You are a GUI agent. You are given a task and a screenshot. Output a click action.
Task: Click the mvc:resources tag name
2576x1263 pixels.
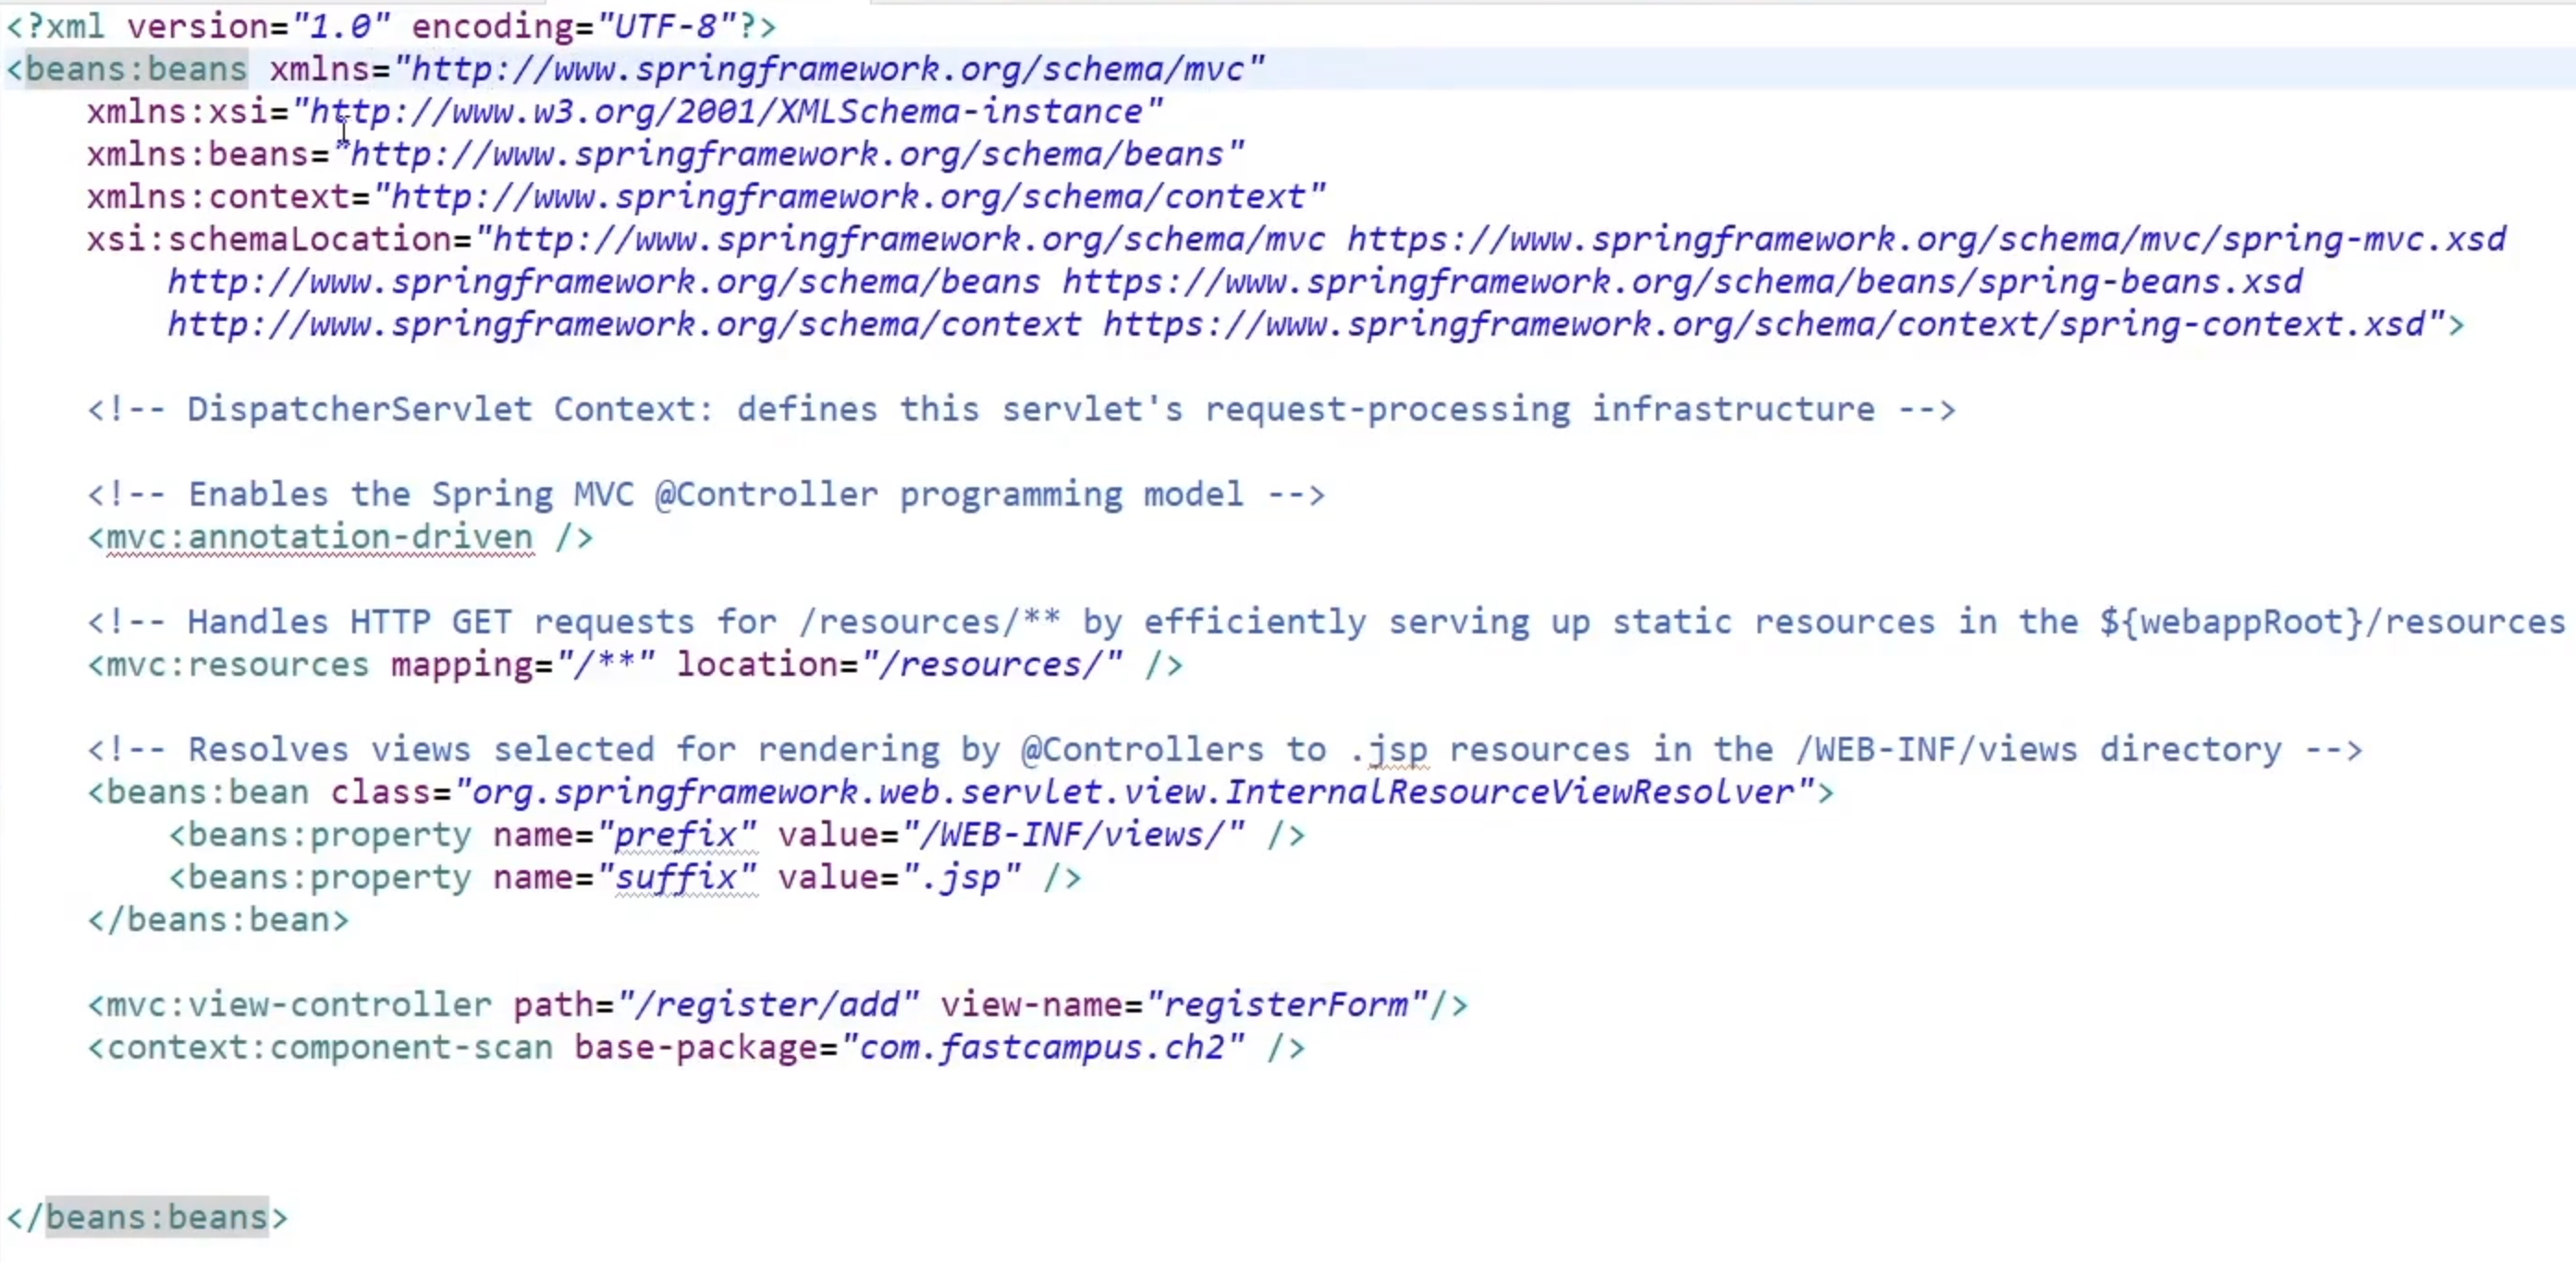coord(237,665)
